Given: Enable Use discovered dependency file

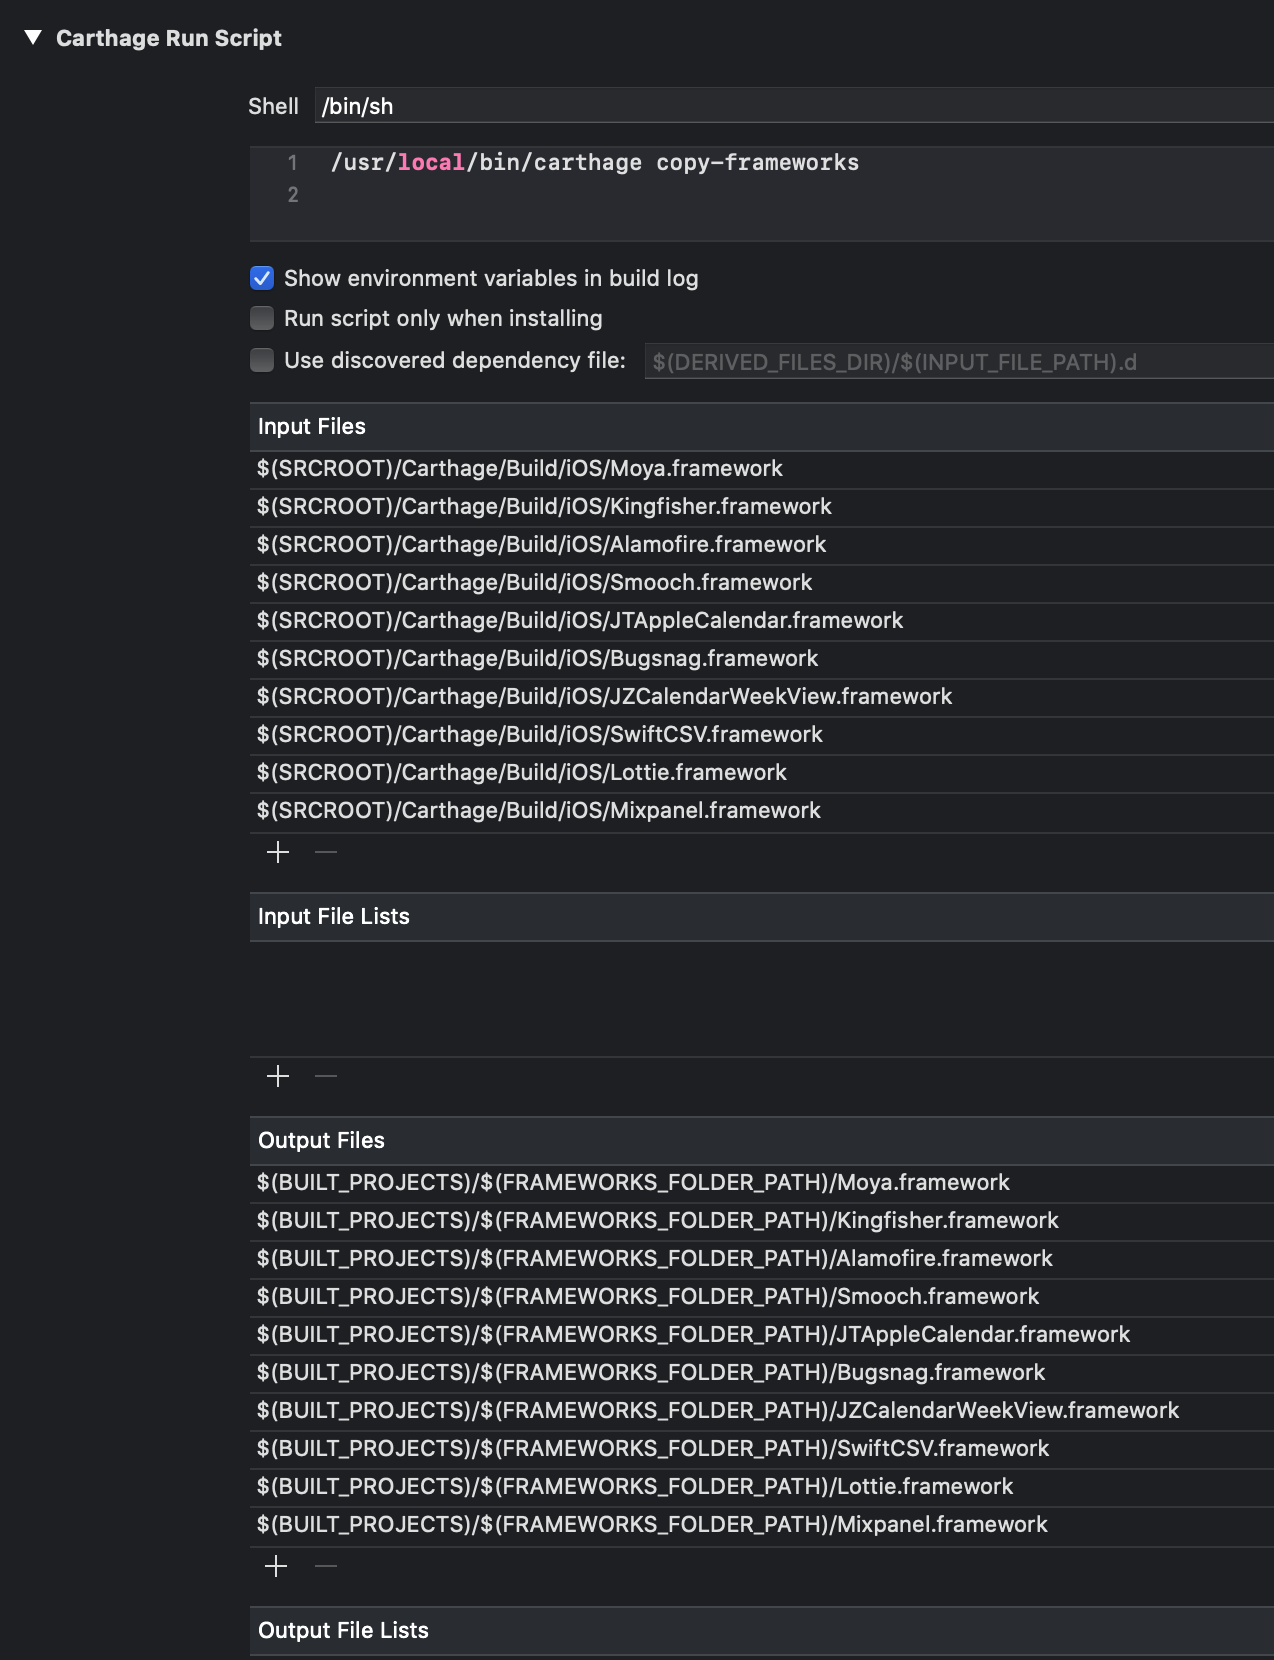Looking at the screenshot, I should pos(262,360).
